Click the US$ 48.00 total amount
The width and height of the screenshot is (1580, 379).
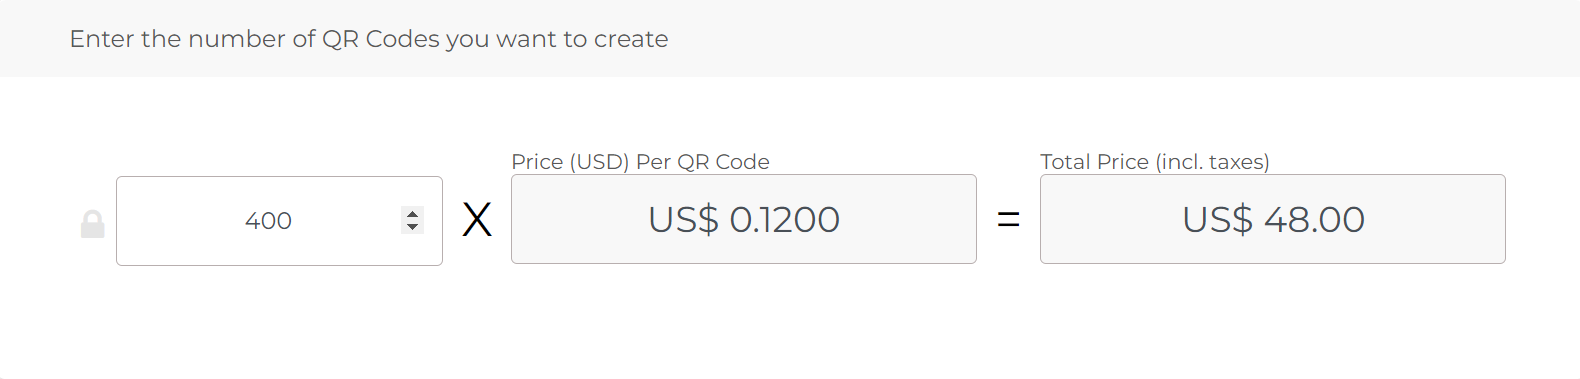coord(1273,219)
